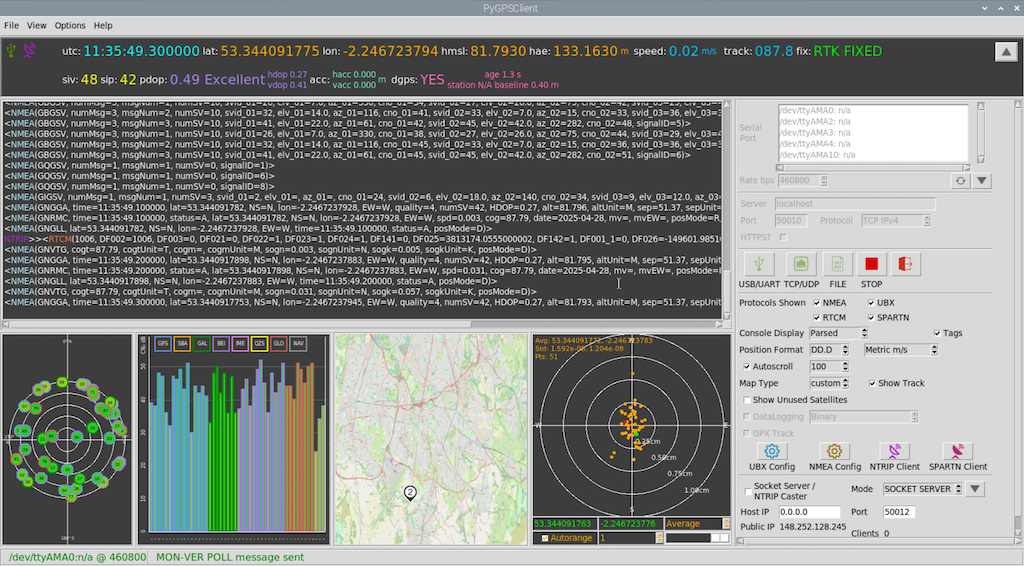Screen dimensions: 1024x566
Task: Open the Map Type custom dropdown
Action: (829, 383)
